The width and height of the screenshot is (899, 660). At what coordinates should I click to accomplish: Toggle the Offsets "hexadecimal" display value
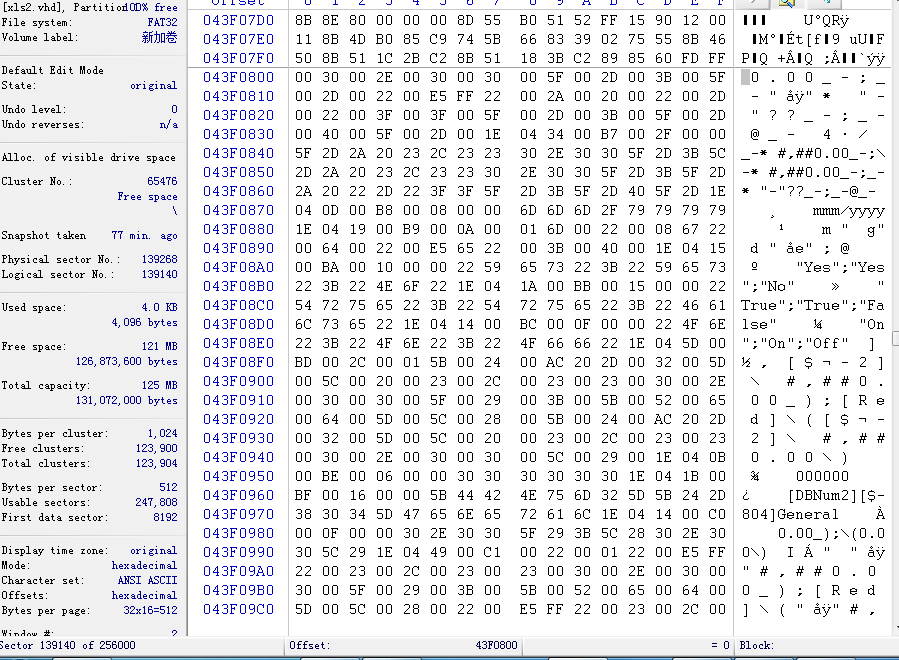click(144, 595)
